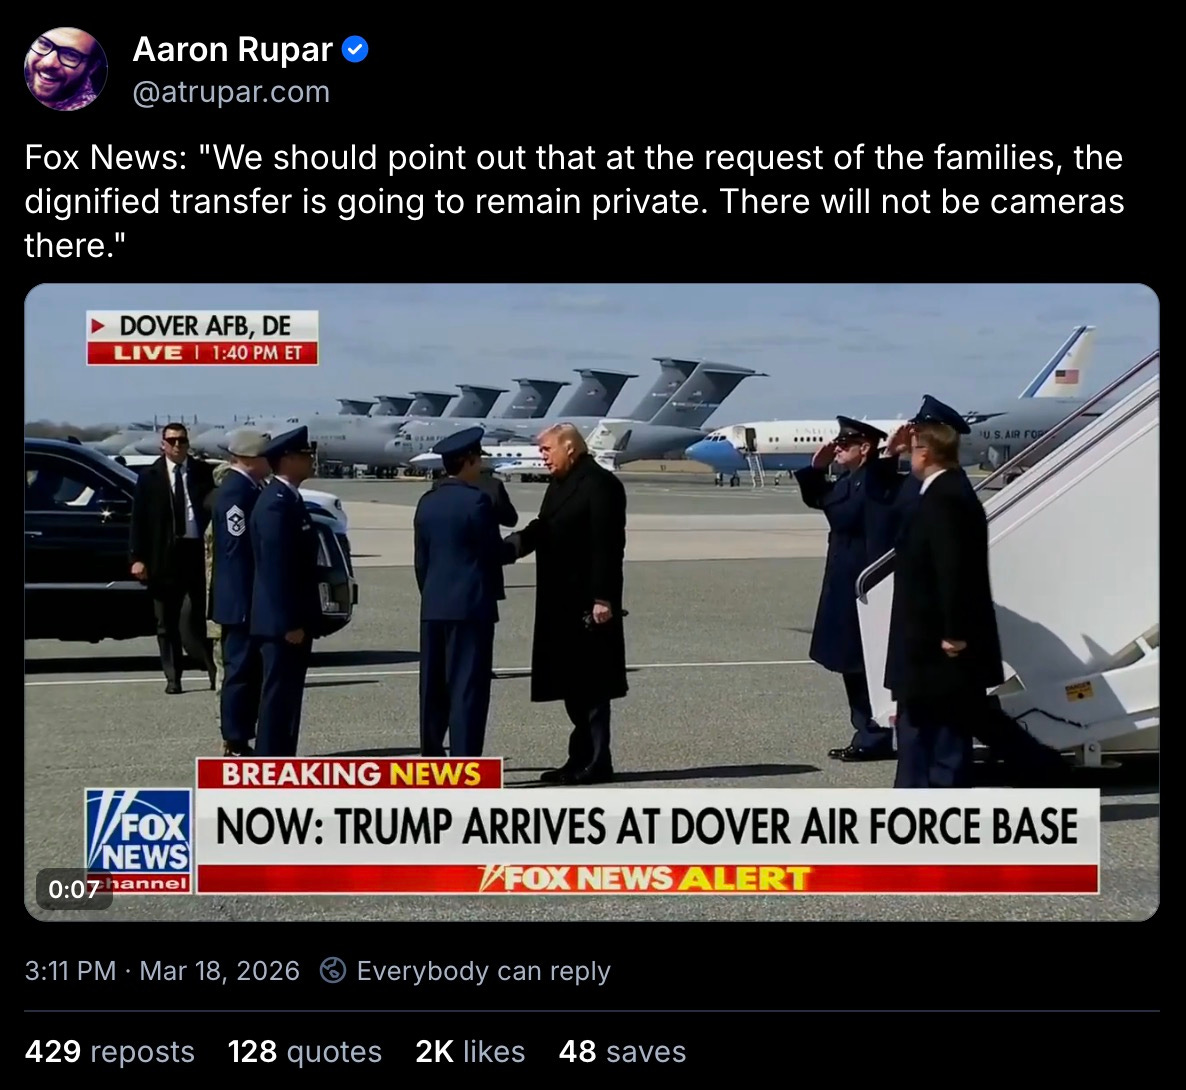Open Aaron Rupar's profile avatar
The height and width of the screenshot is (1090, 1186).
click(66, 70)
